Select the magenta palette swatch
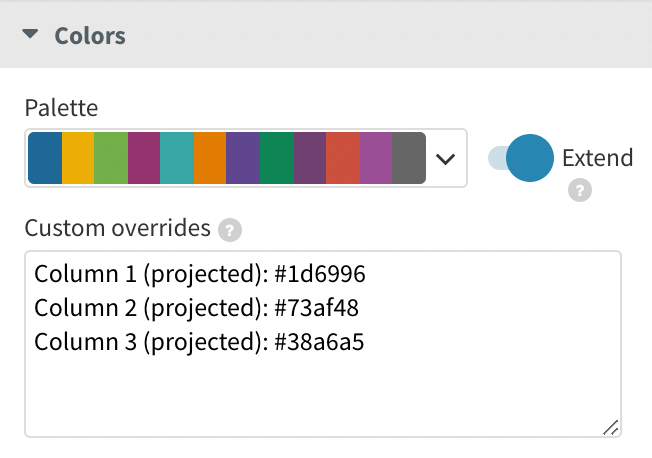The height and width of the screenshot is (458, 652). [144, 158]
